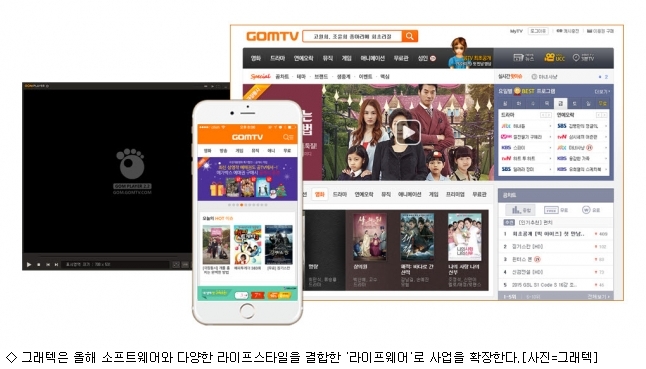Click the 로그인 button at top right
The height and width of the screenshot is (369, 646).
coord(538,31)
